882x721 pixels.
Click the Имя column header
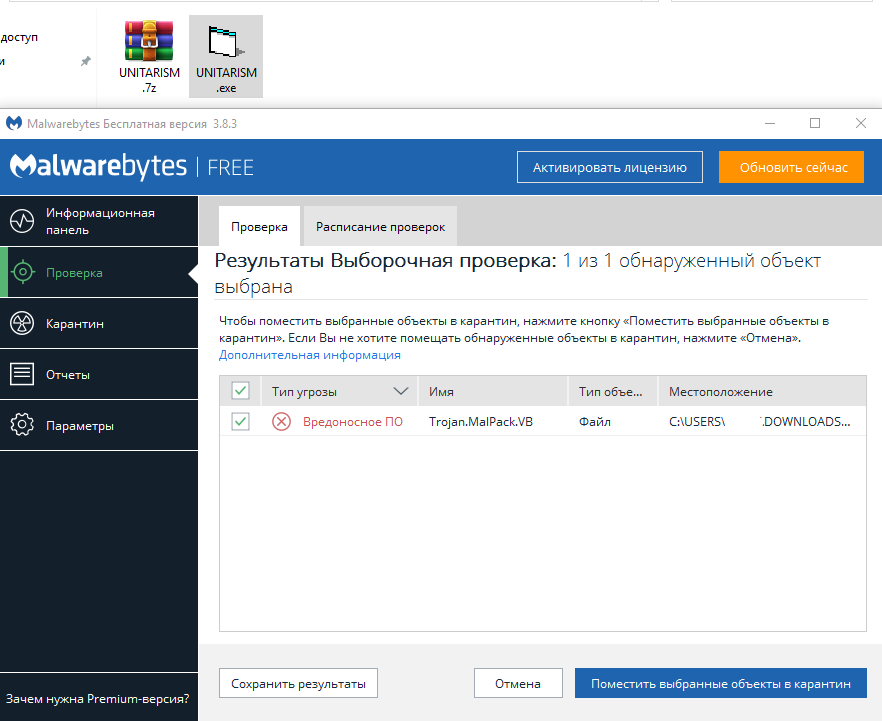(x=493, y=391)
